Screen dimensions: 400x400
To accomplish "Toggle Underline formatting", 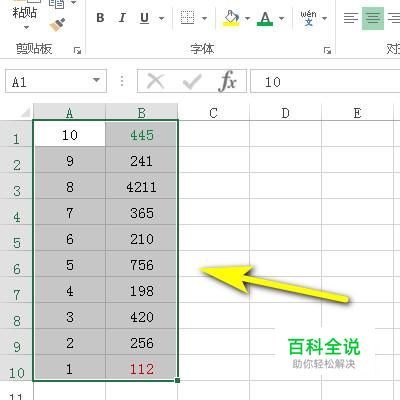I will tap(144, 18).
